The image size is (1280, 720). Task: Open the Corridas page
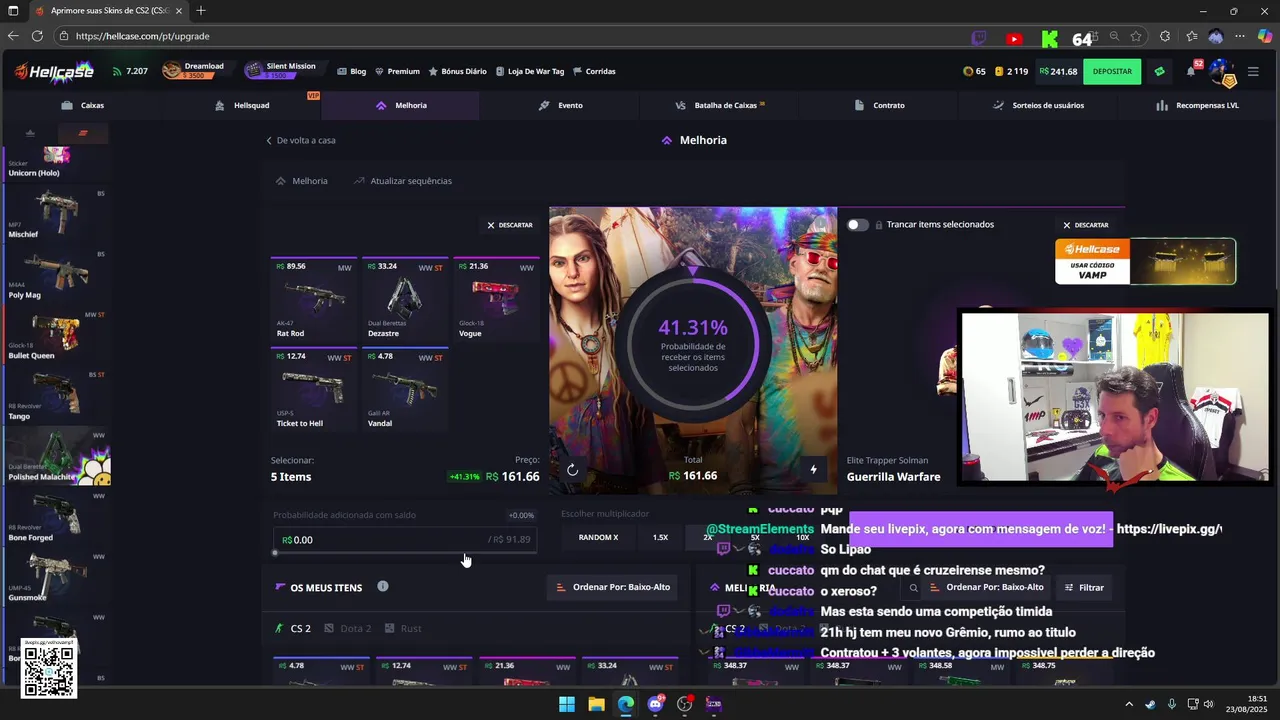coord(594,72)
